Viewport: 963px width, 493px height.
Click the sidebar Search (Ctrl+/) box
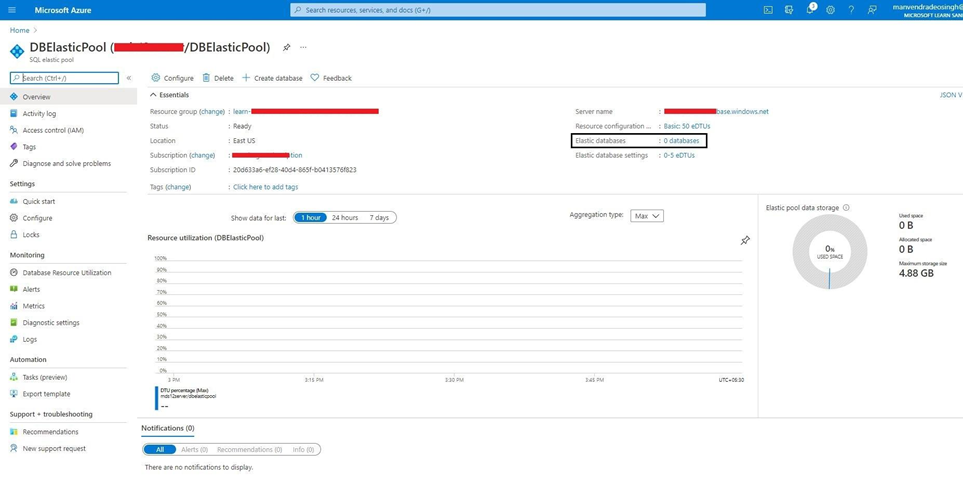[64, 78]
